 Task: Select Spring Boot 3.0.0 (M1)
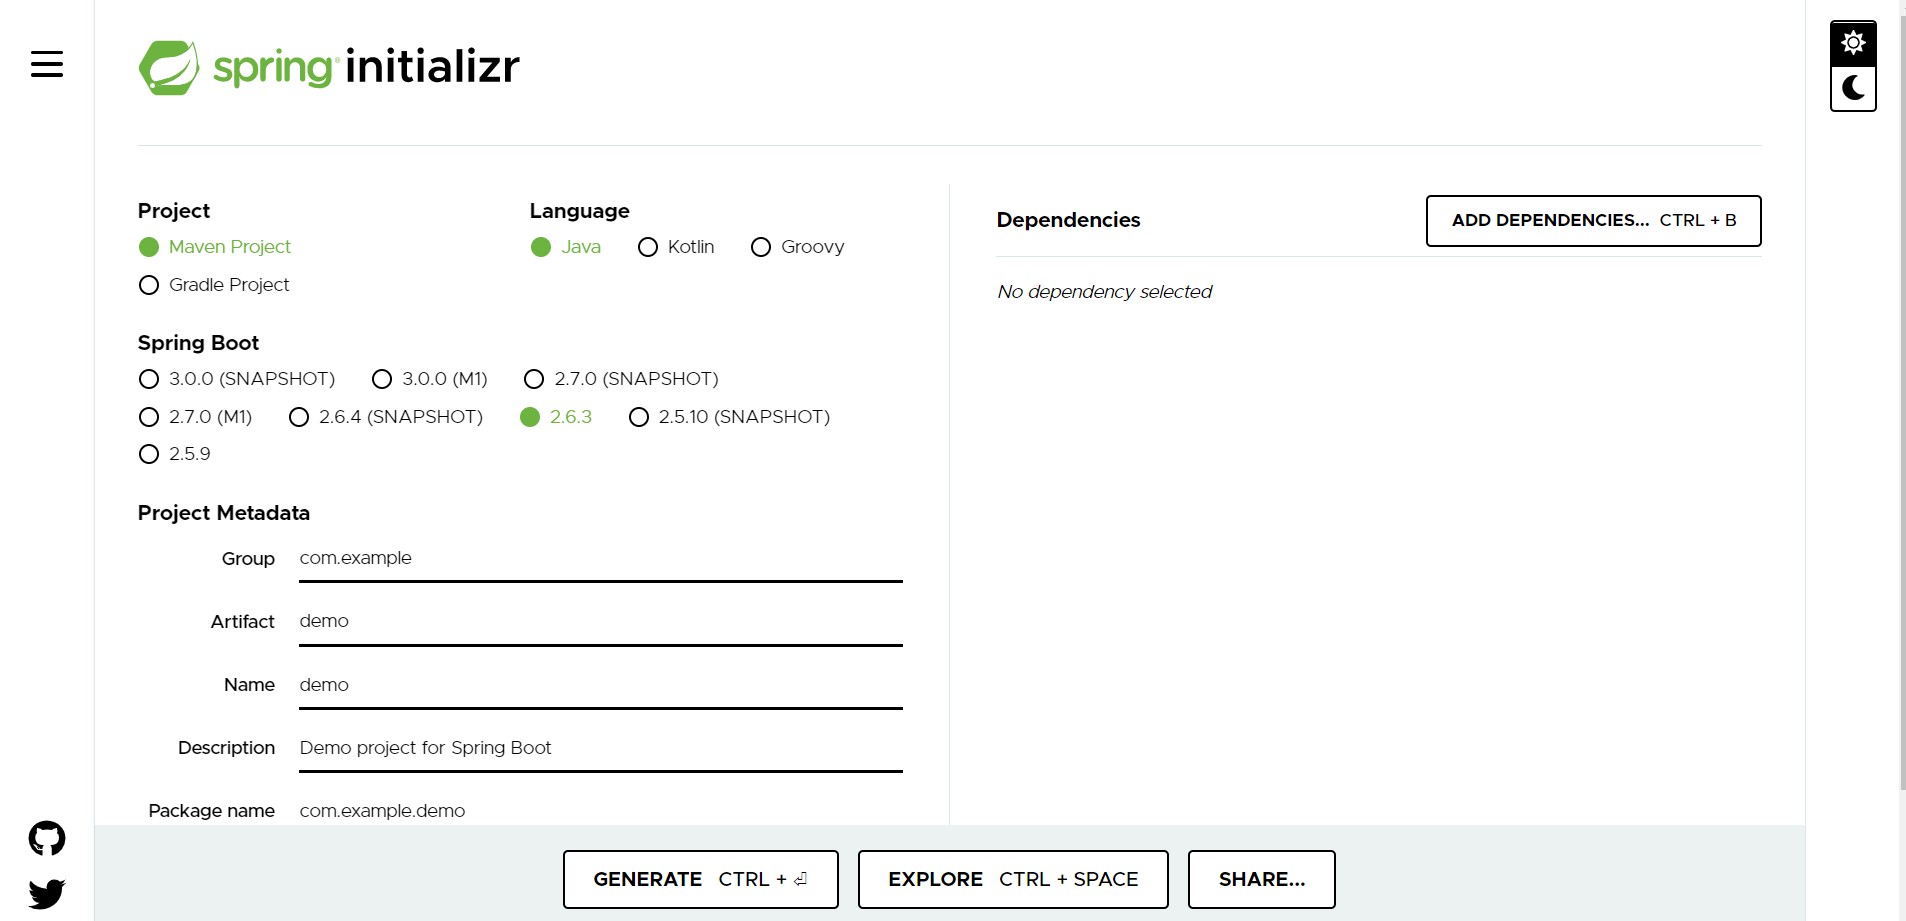point(430,379)
